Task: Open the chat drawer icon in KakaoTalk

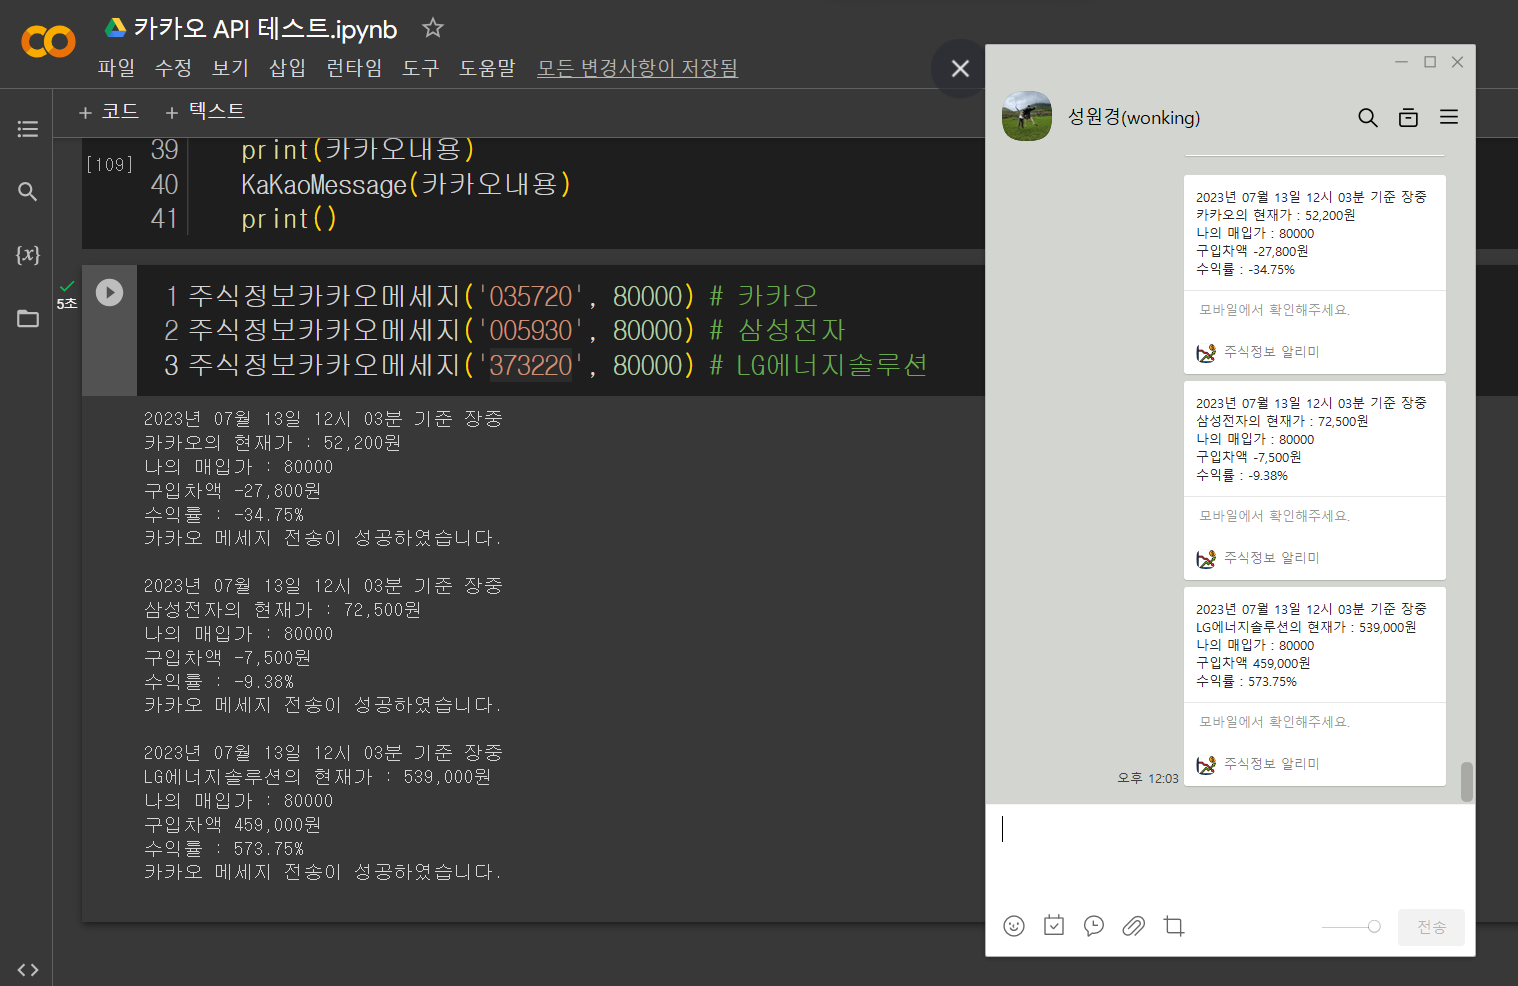Action: (x=1408, y=118)
